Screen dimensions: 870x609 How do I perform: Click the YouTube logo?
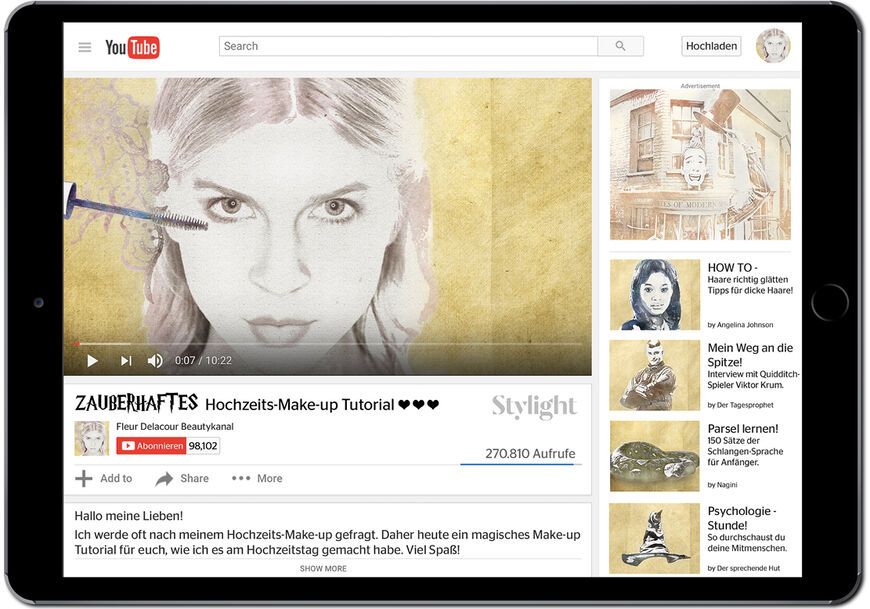(132, 47)
